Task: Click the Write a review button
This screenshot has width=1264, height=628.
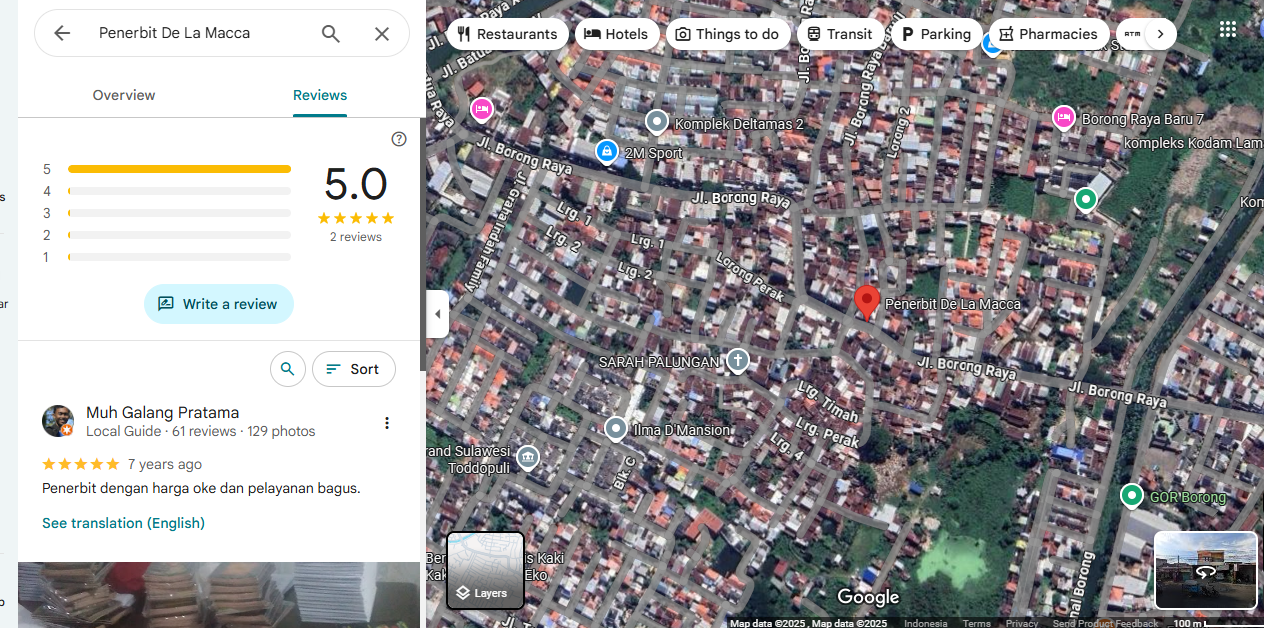Action: tap(219, 304)
